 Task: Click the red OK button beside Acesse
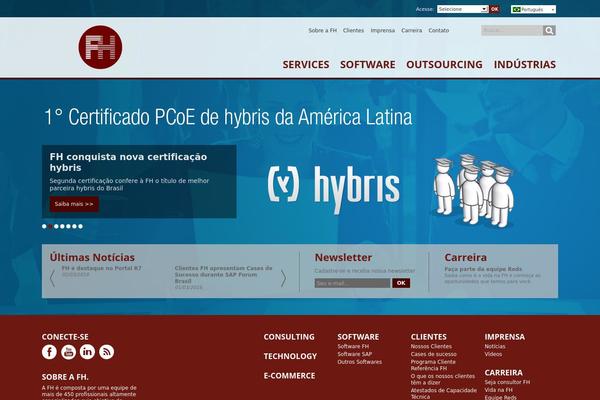pos(494,9)
